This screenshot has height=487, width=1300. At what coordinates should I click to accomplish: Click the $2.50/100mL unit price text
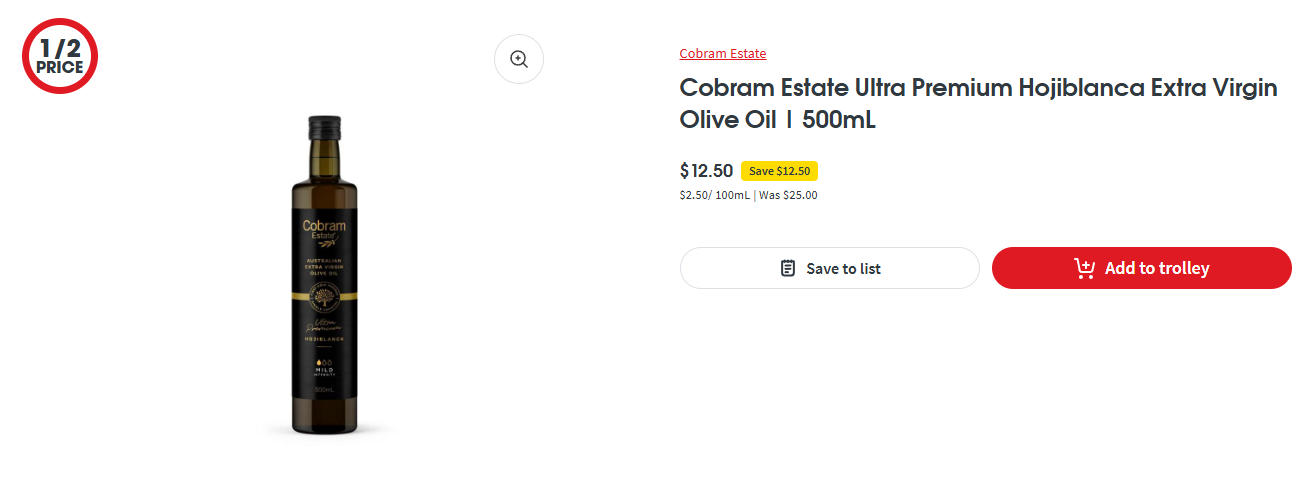tap(714, 195)
